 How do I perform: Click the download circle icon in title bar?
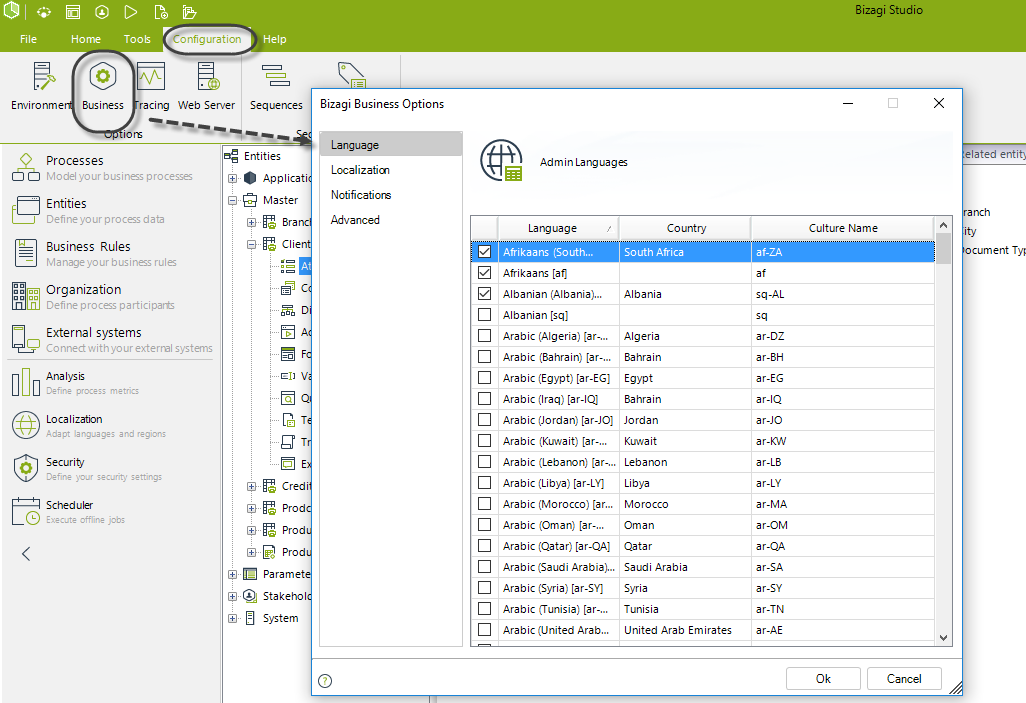(x=102, y=12)
